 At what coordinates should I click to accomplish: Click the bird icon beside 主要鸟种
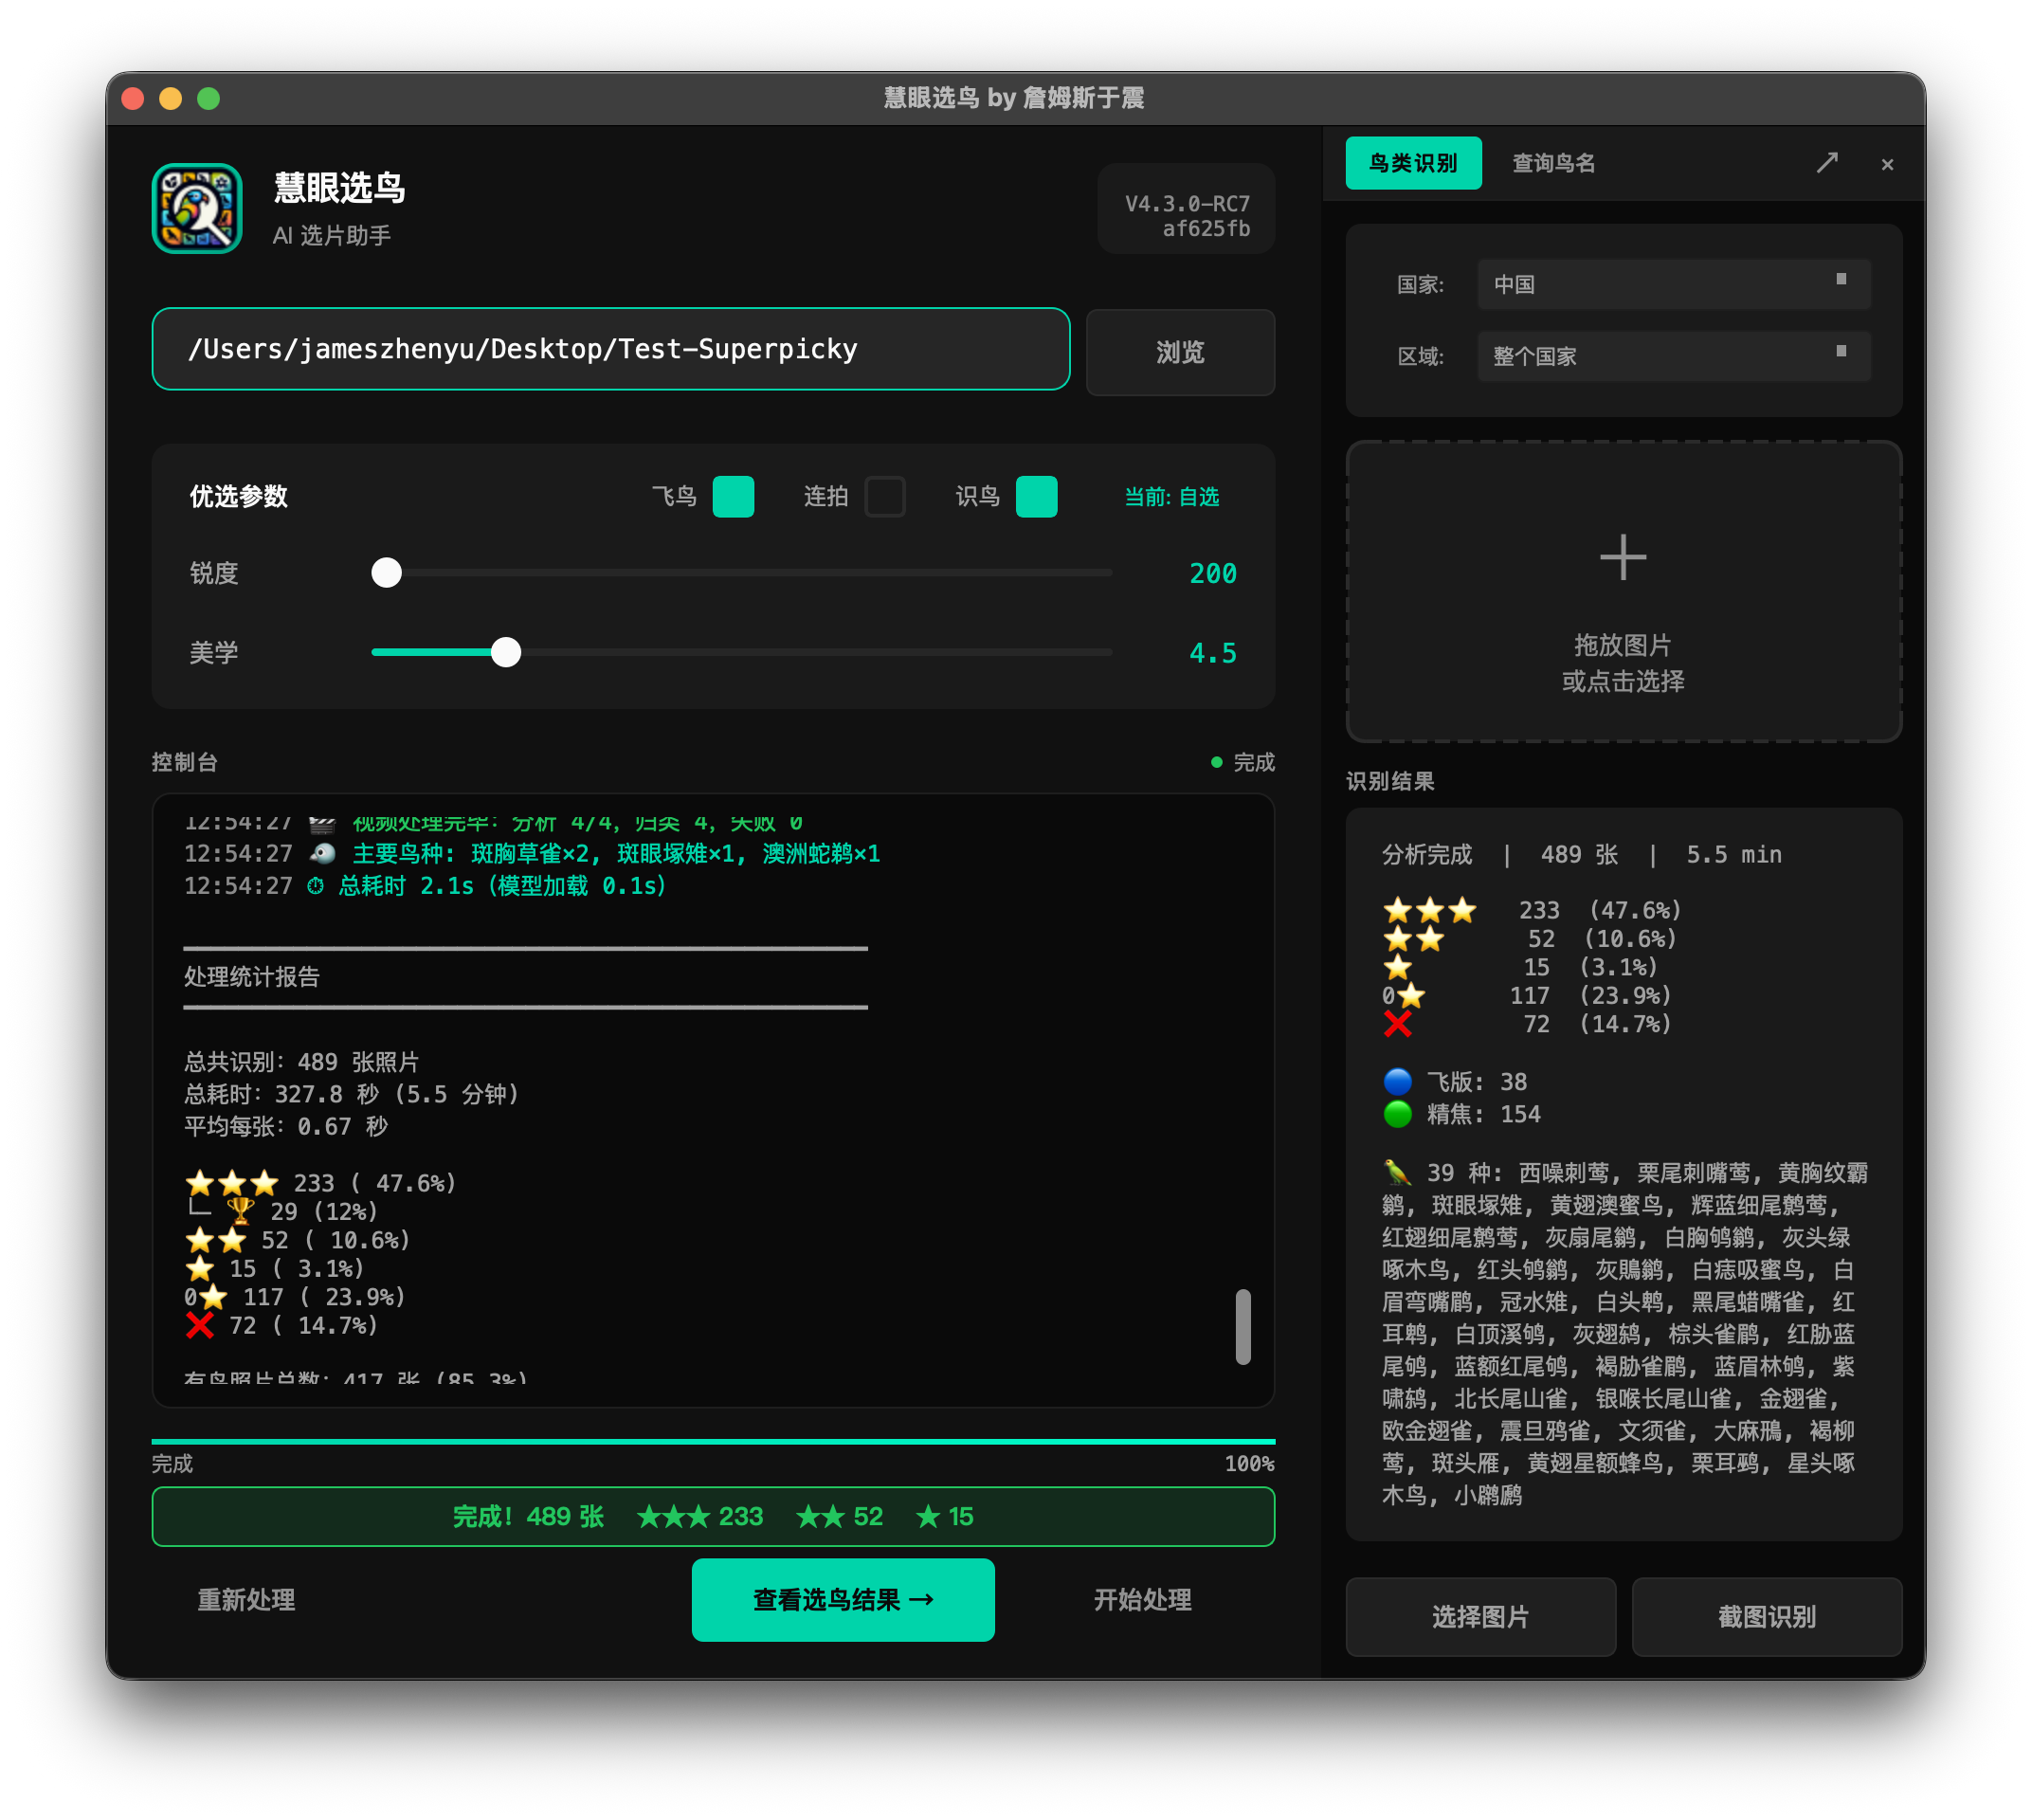[x=322, y=853]
